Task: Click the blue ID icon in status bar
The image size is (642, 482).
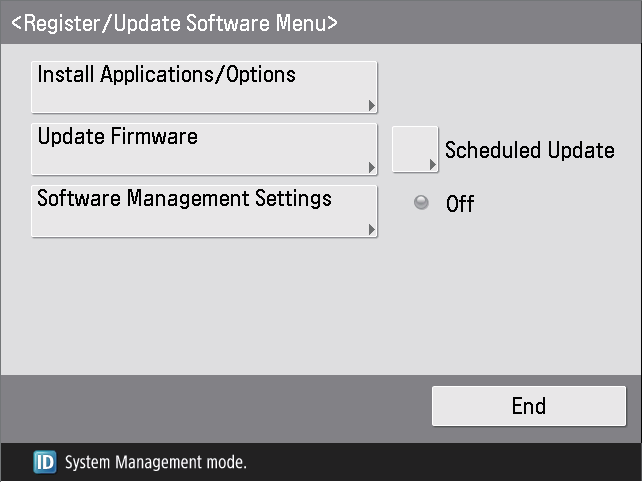Action: 45,462
